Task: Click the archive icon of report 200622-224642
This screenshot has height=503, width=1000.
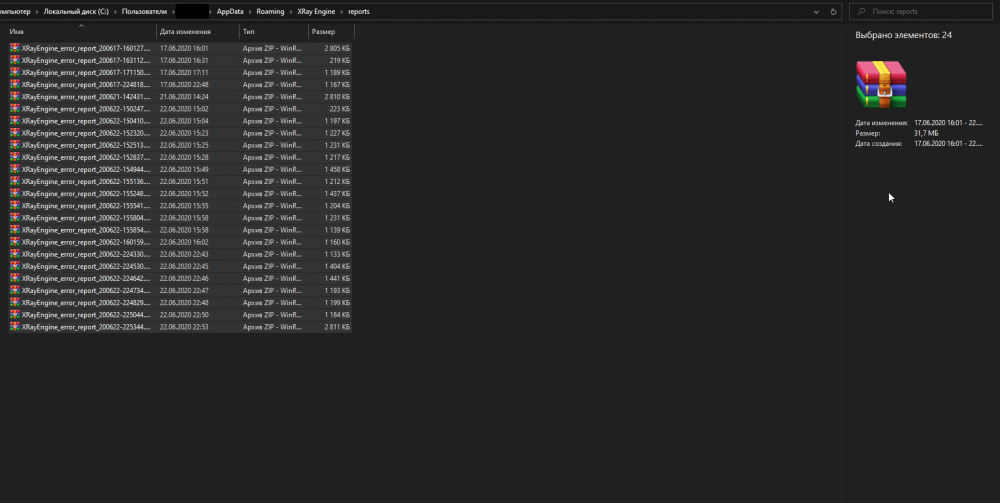Action: [x=15, y=278]
